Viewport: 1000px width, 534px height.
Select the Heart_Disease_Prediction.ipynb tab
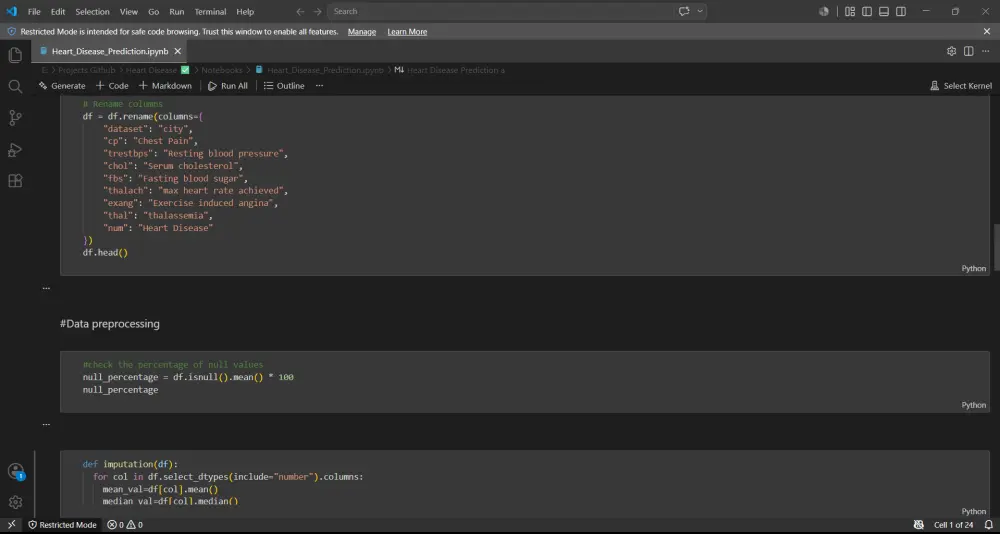click(110, 51)
